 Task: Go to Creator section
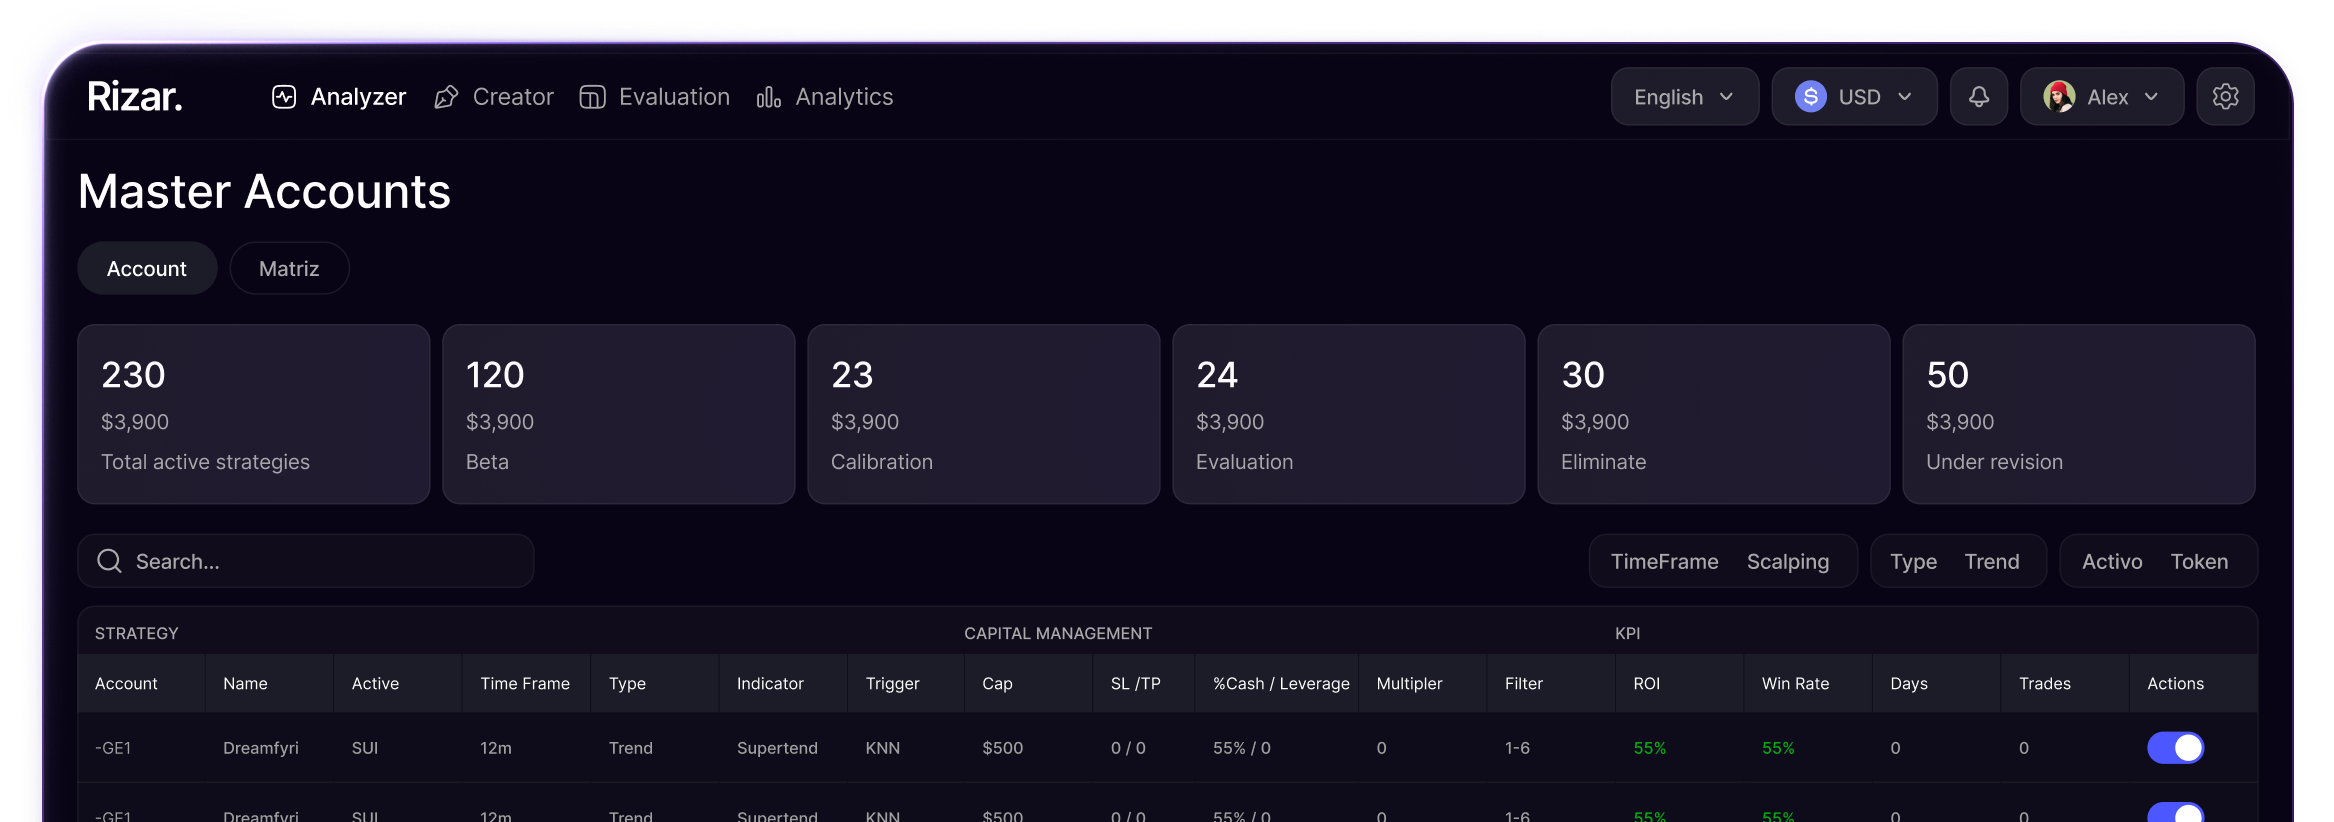click(x=494, y=97)
